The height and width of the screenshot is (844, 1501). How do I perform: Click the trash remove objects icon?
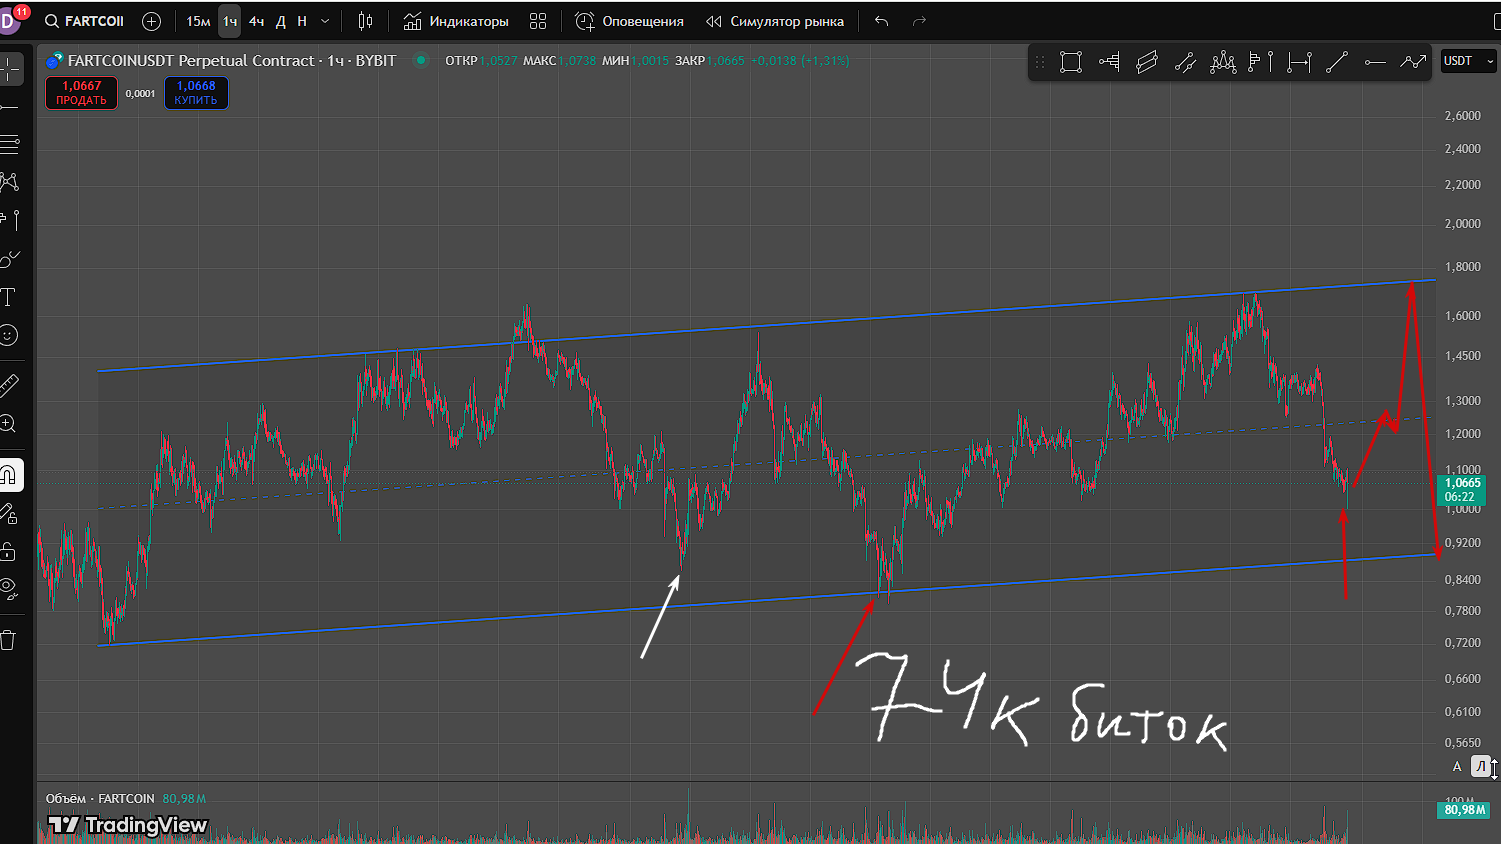click(9, 640)
